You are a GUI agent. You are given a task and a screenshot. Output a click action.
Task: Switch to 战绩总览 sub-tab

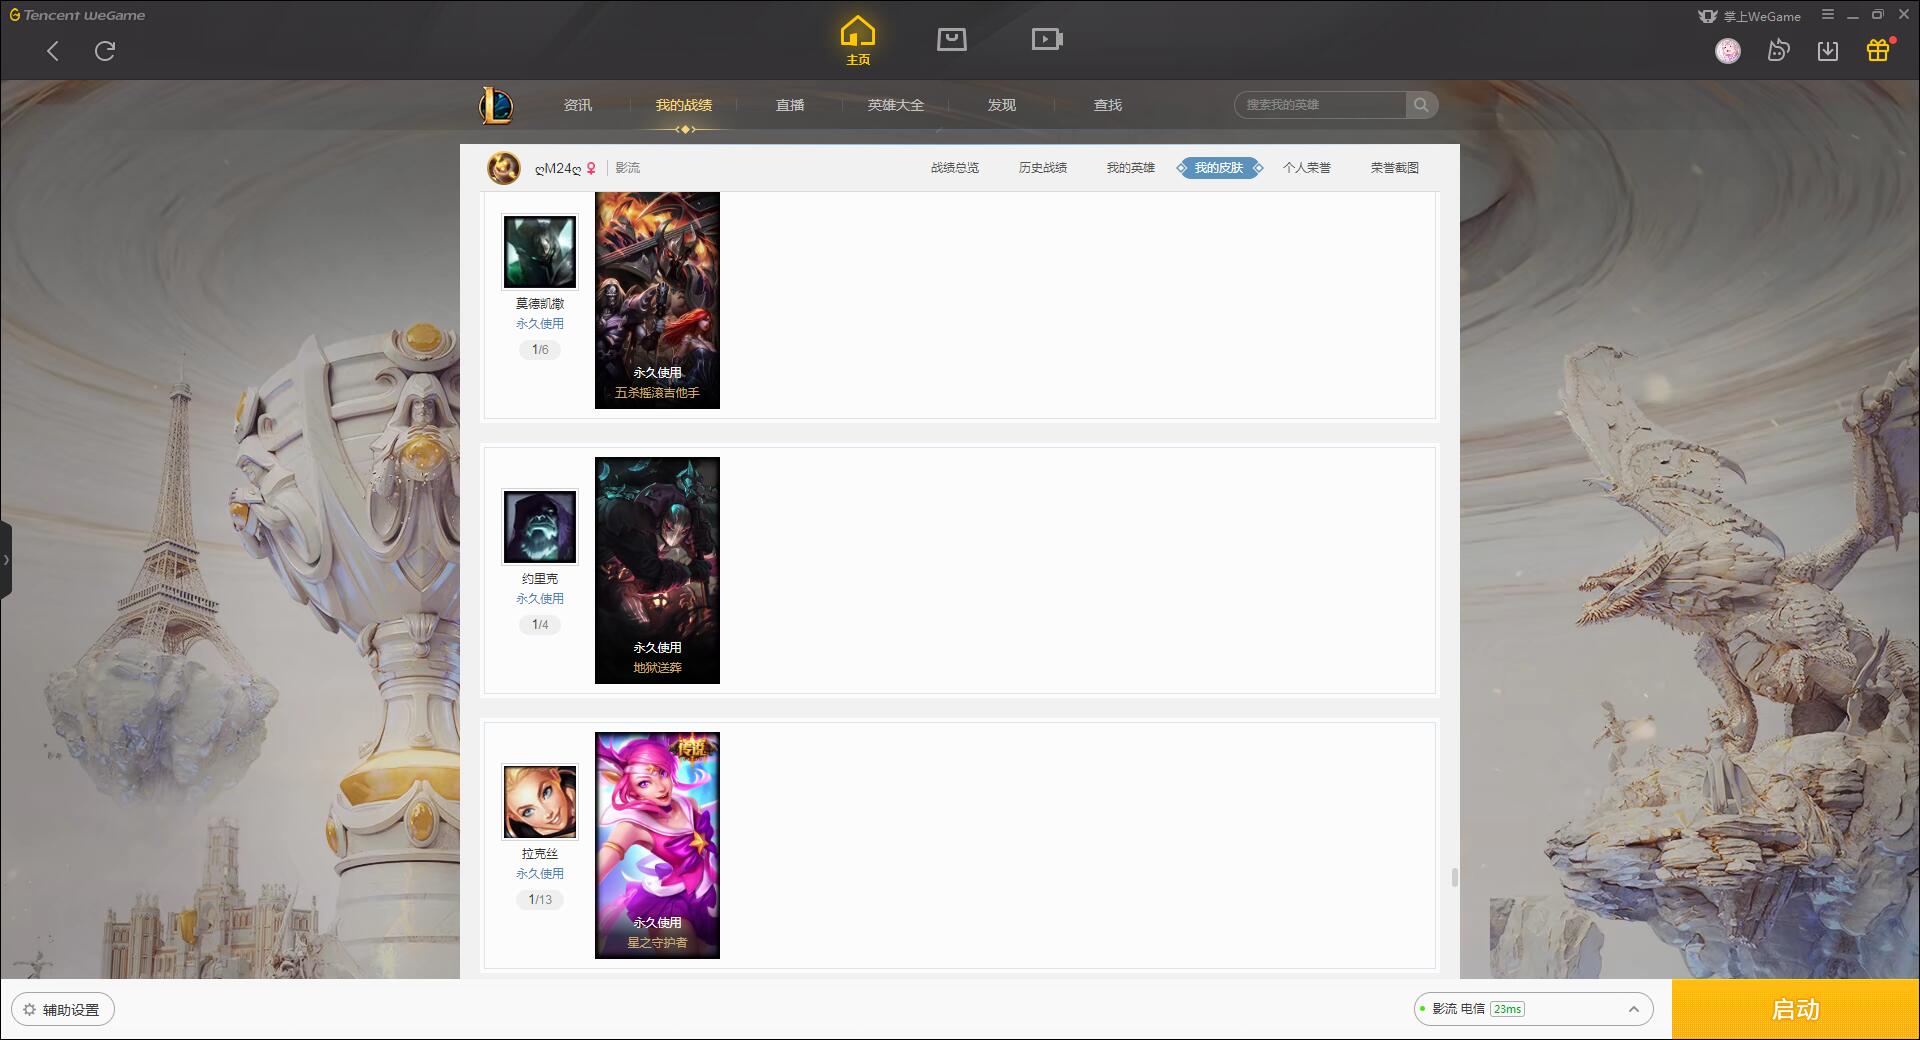[955, 168]
